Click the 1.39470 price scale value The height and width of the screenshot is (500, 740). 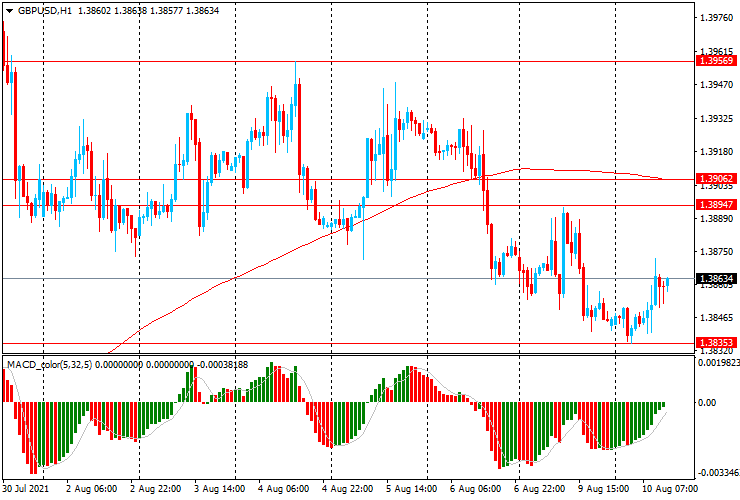[x=716, y=85]
